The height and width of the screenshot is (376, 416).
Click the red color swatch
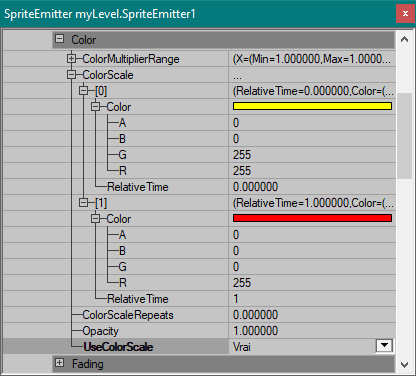tap(312, 218)
